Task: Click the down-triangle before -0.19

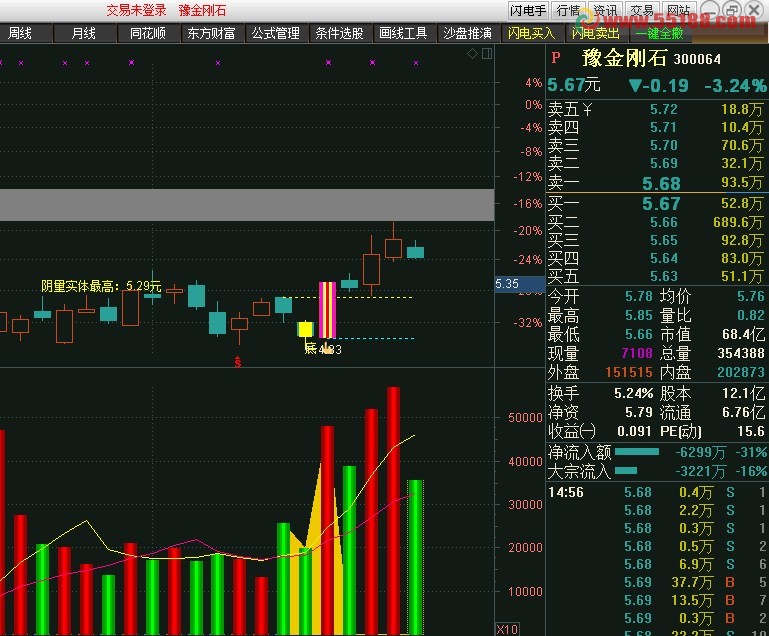Action: pos(635,86)
